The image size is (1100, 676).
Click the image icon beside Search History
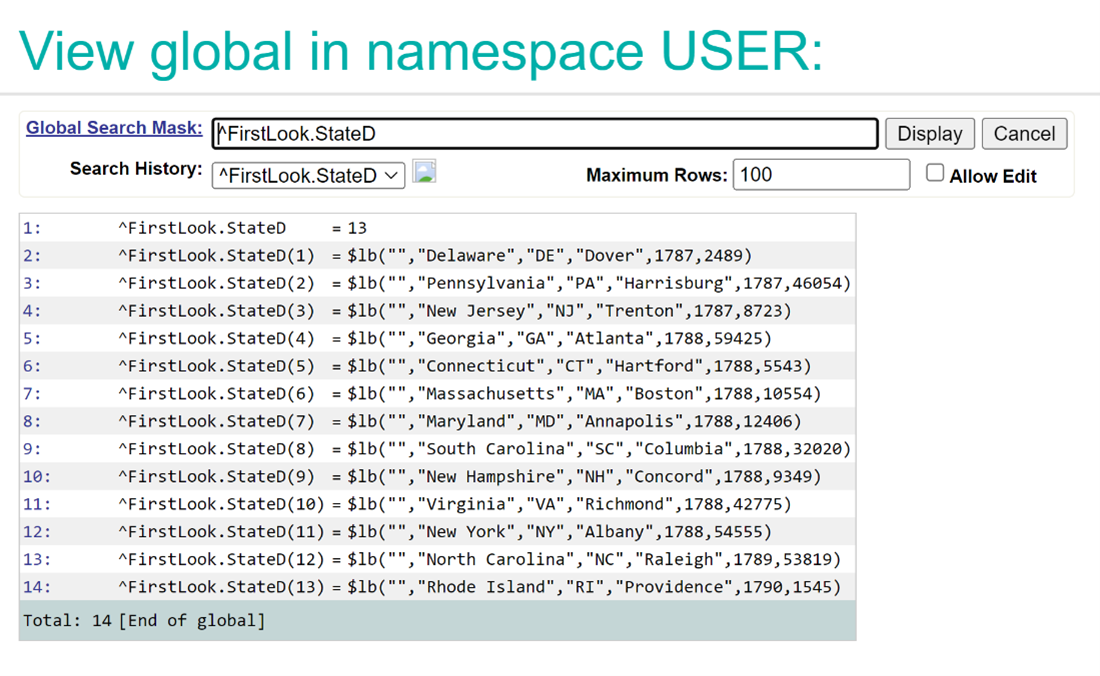tap(424, 171)
